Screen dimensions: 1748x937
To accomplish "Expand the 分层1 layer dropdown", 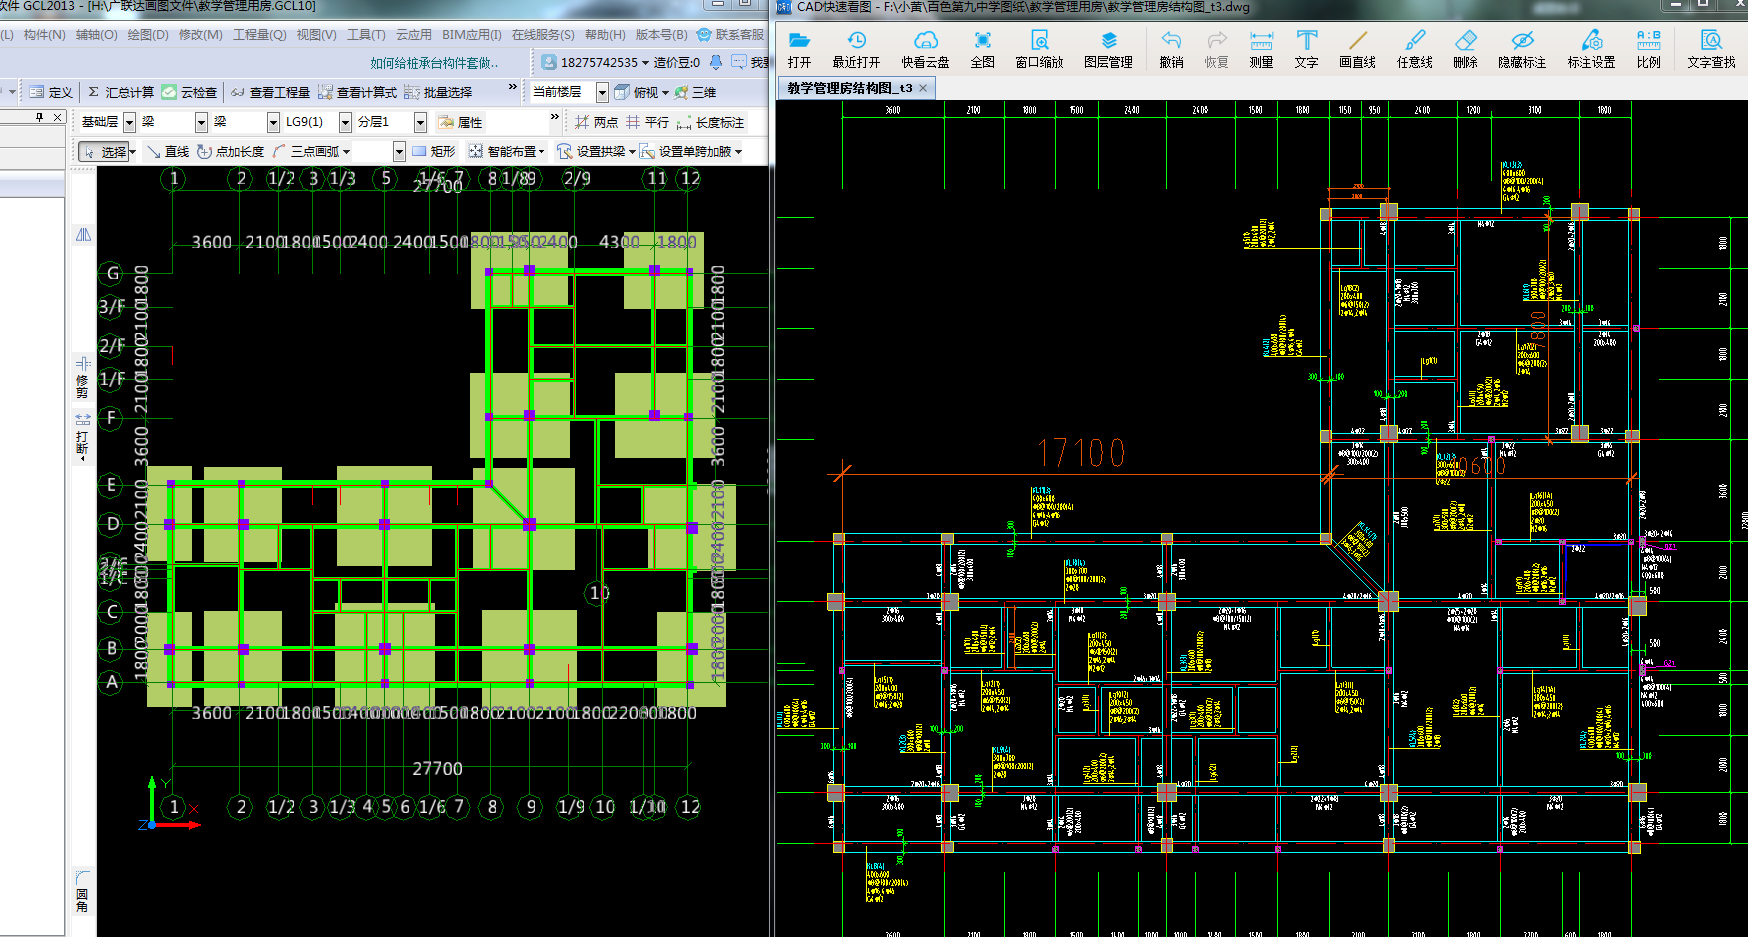I will (x=420, y=122).
